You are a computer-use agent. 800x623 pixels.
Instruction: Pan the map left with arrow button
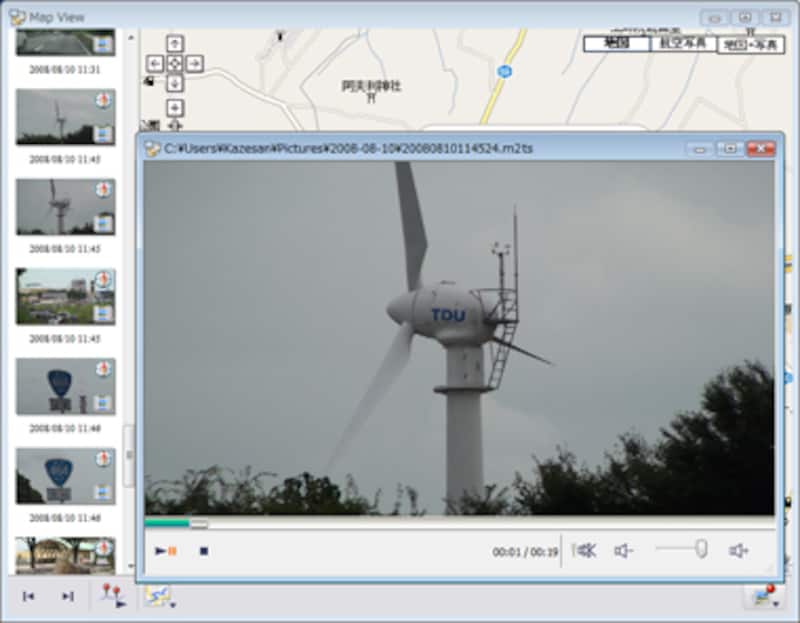(x=155, y=63)
